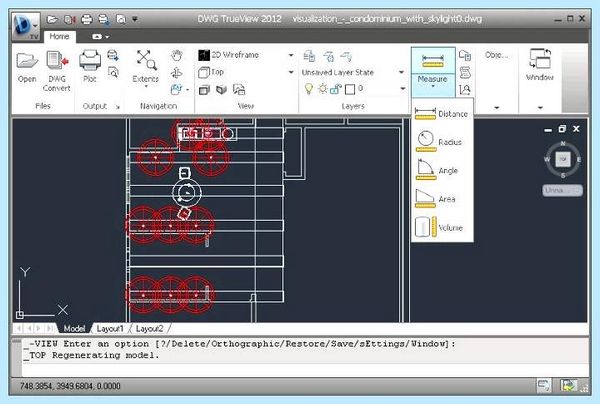Select the Orbit tool in Navigation
Image resolution: width=600 pixels, height=404 pixels.
(176, 72)
